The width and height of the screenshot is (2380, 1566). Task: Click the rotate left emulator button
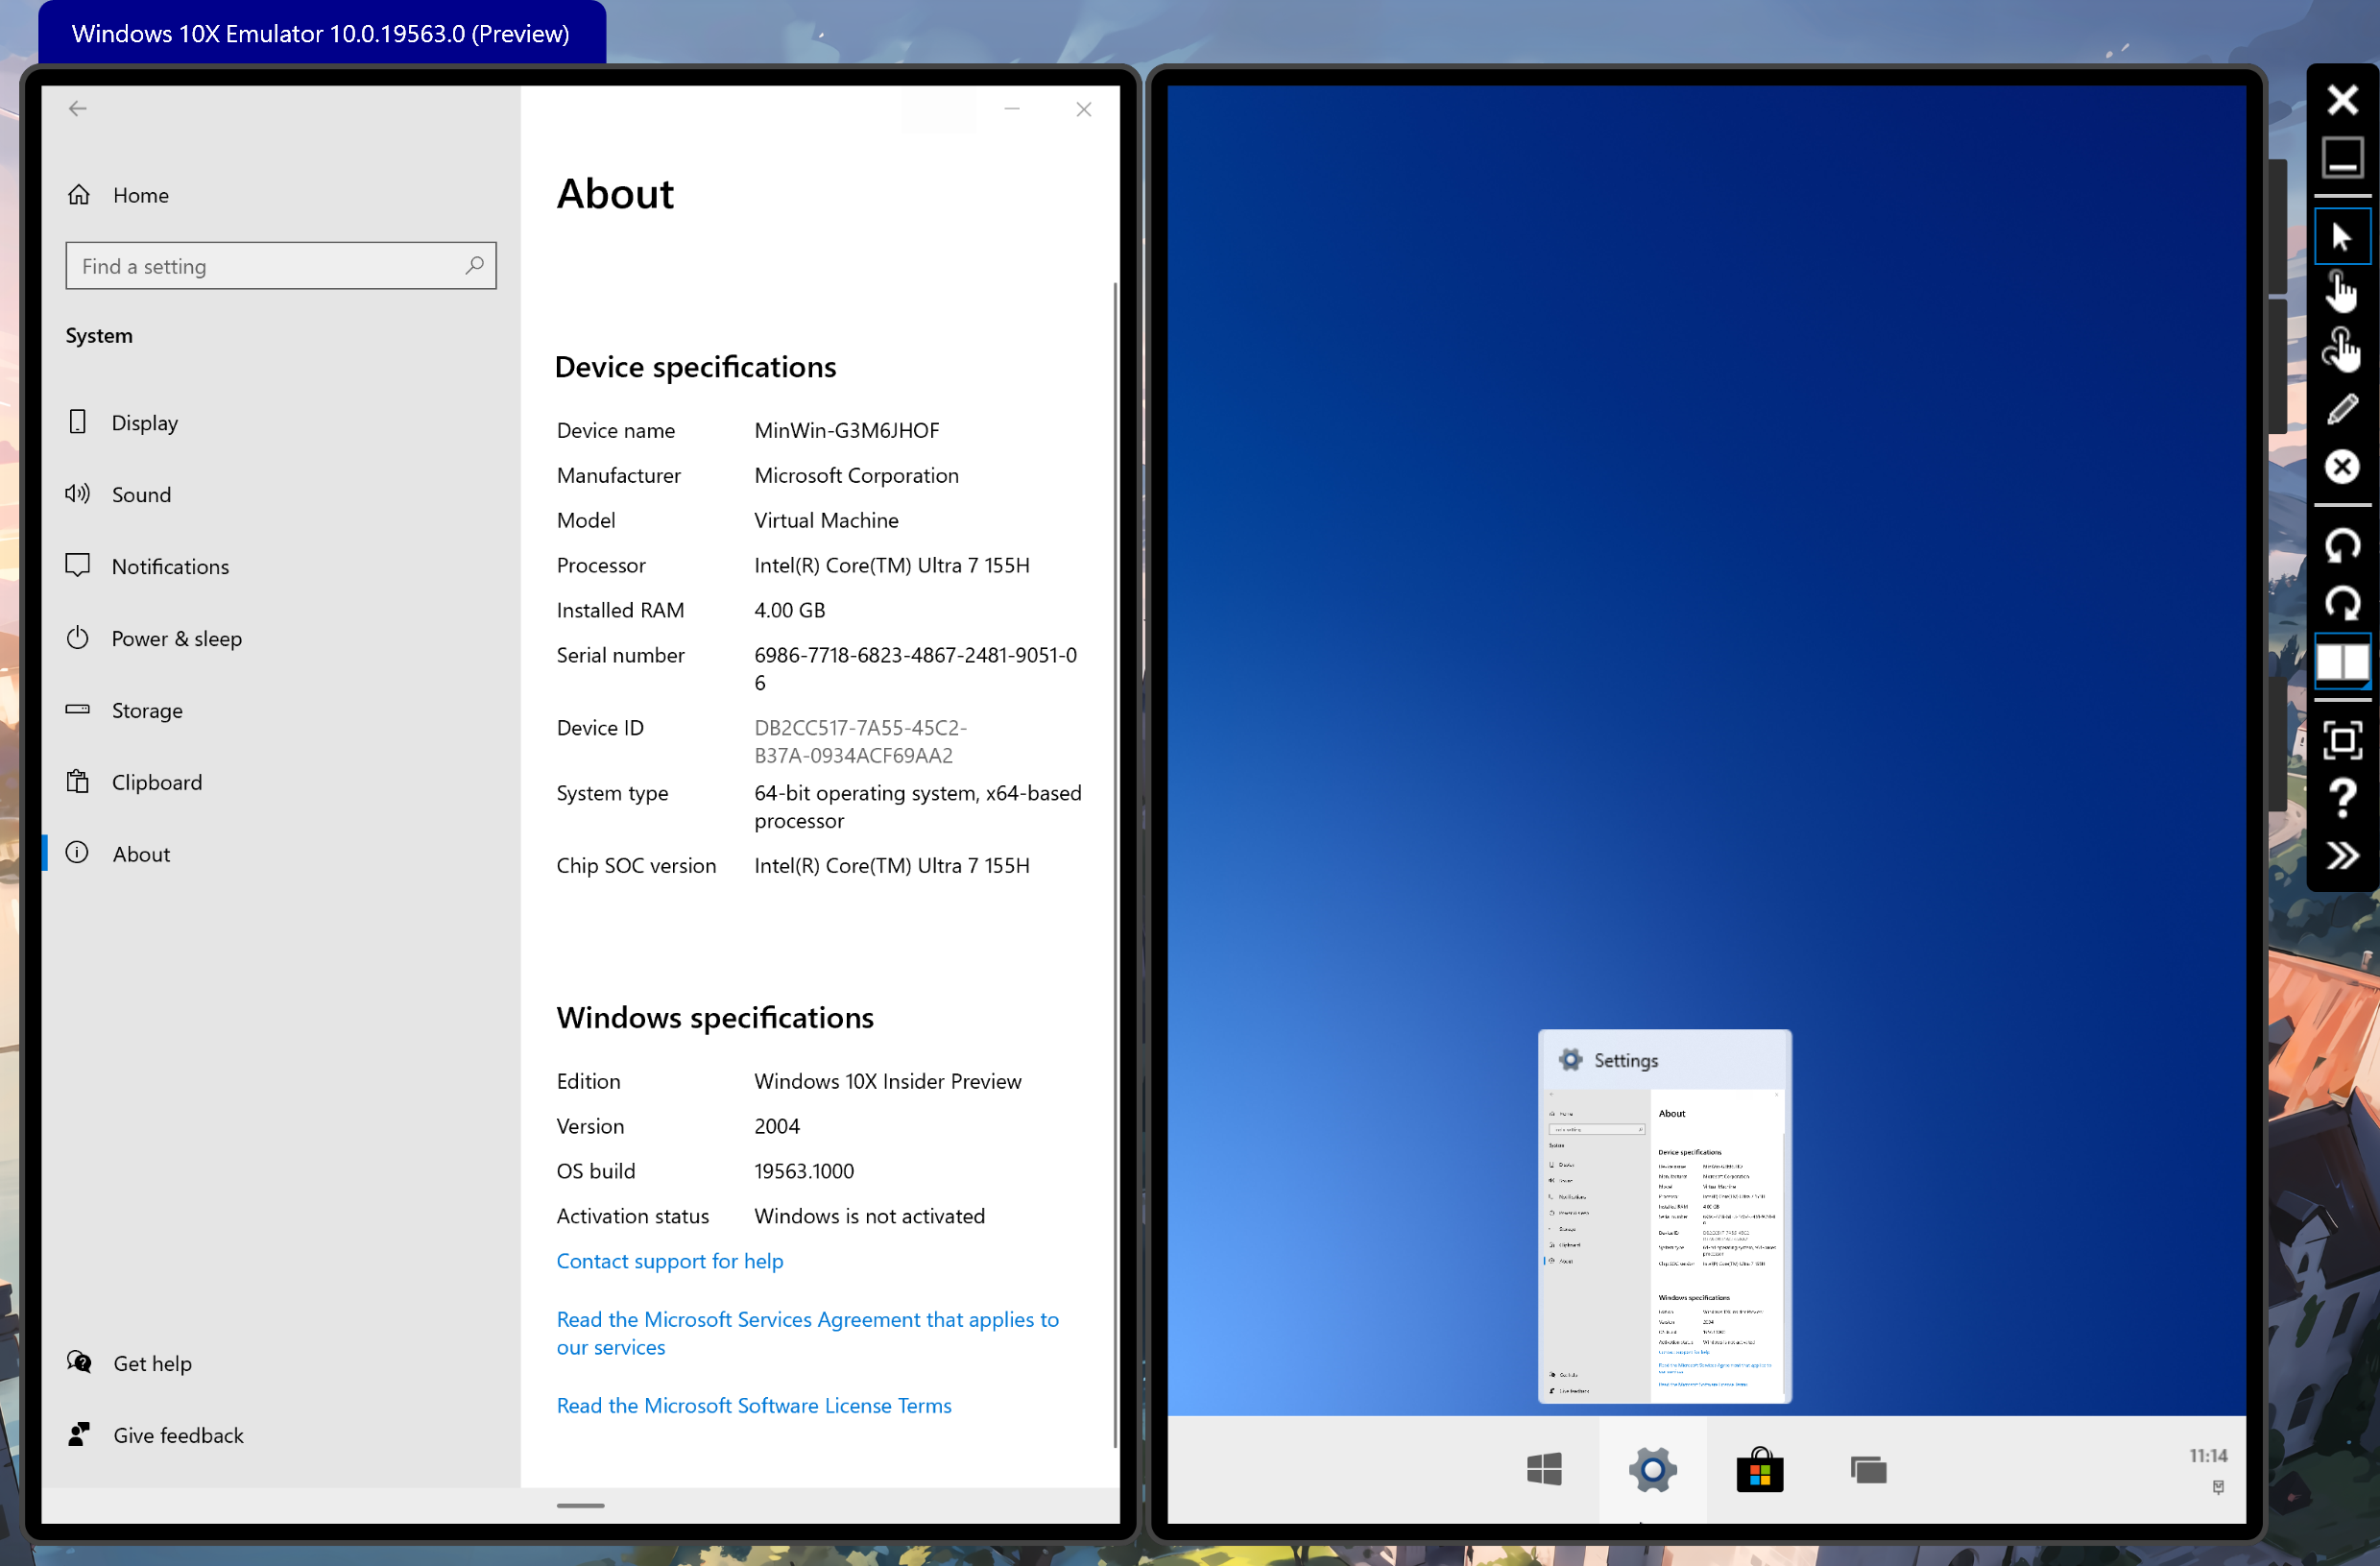2341,545
